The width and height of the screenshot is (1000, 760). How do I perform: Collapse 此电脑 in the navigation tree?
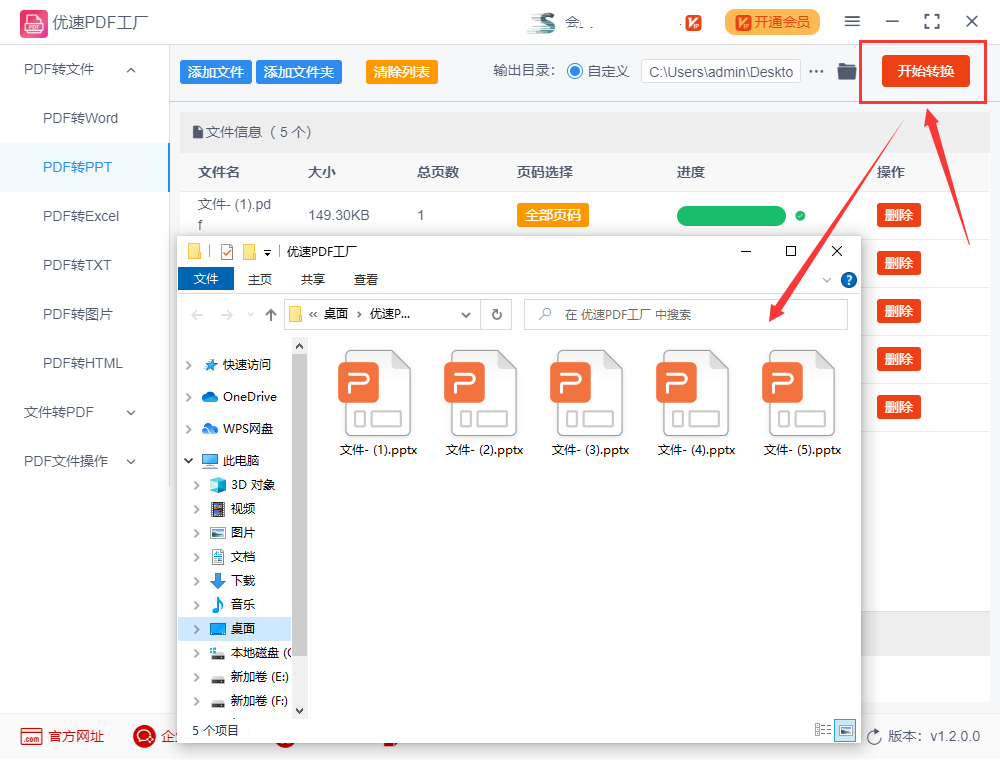coord(188,460)
